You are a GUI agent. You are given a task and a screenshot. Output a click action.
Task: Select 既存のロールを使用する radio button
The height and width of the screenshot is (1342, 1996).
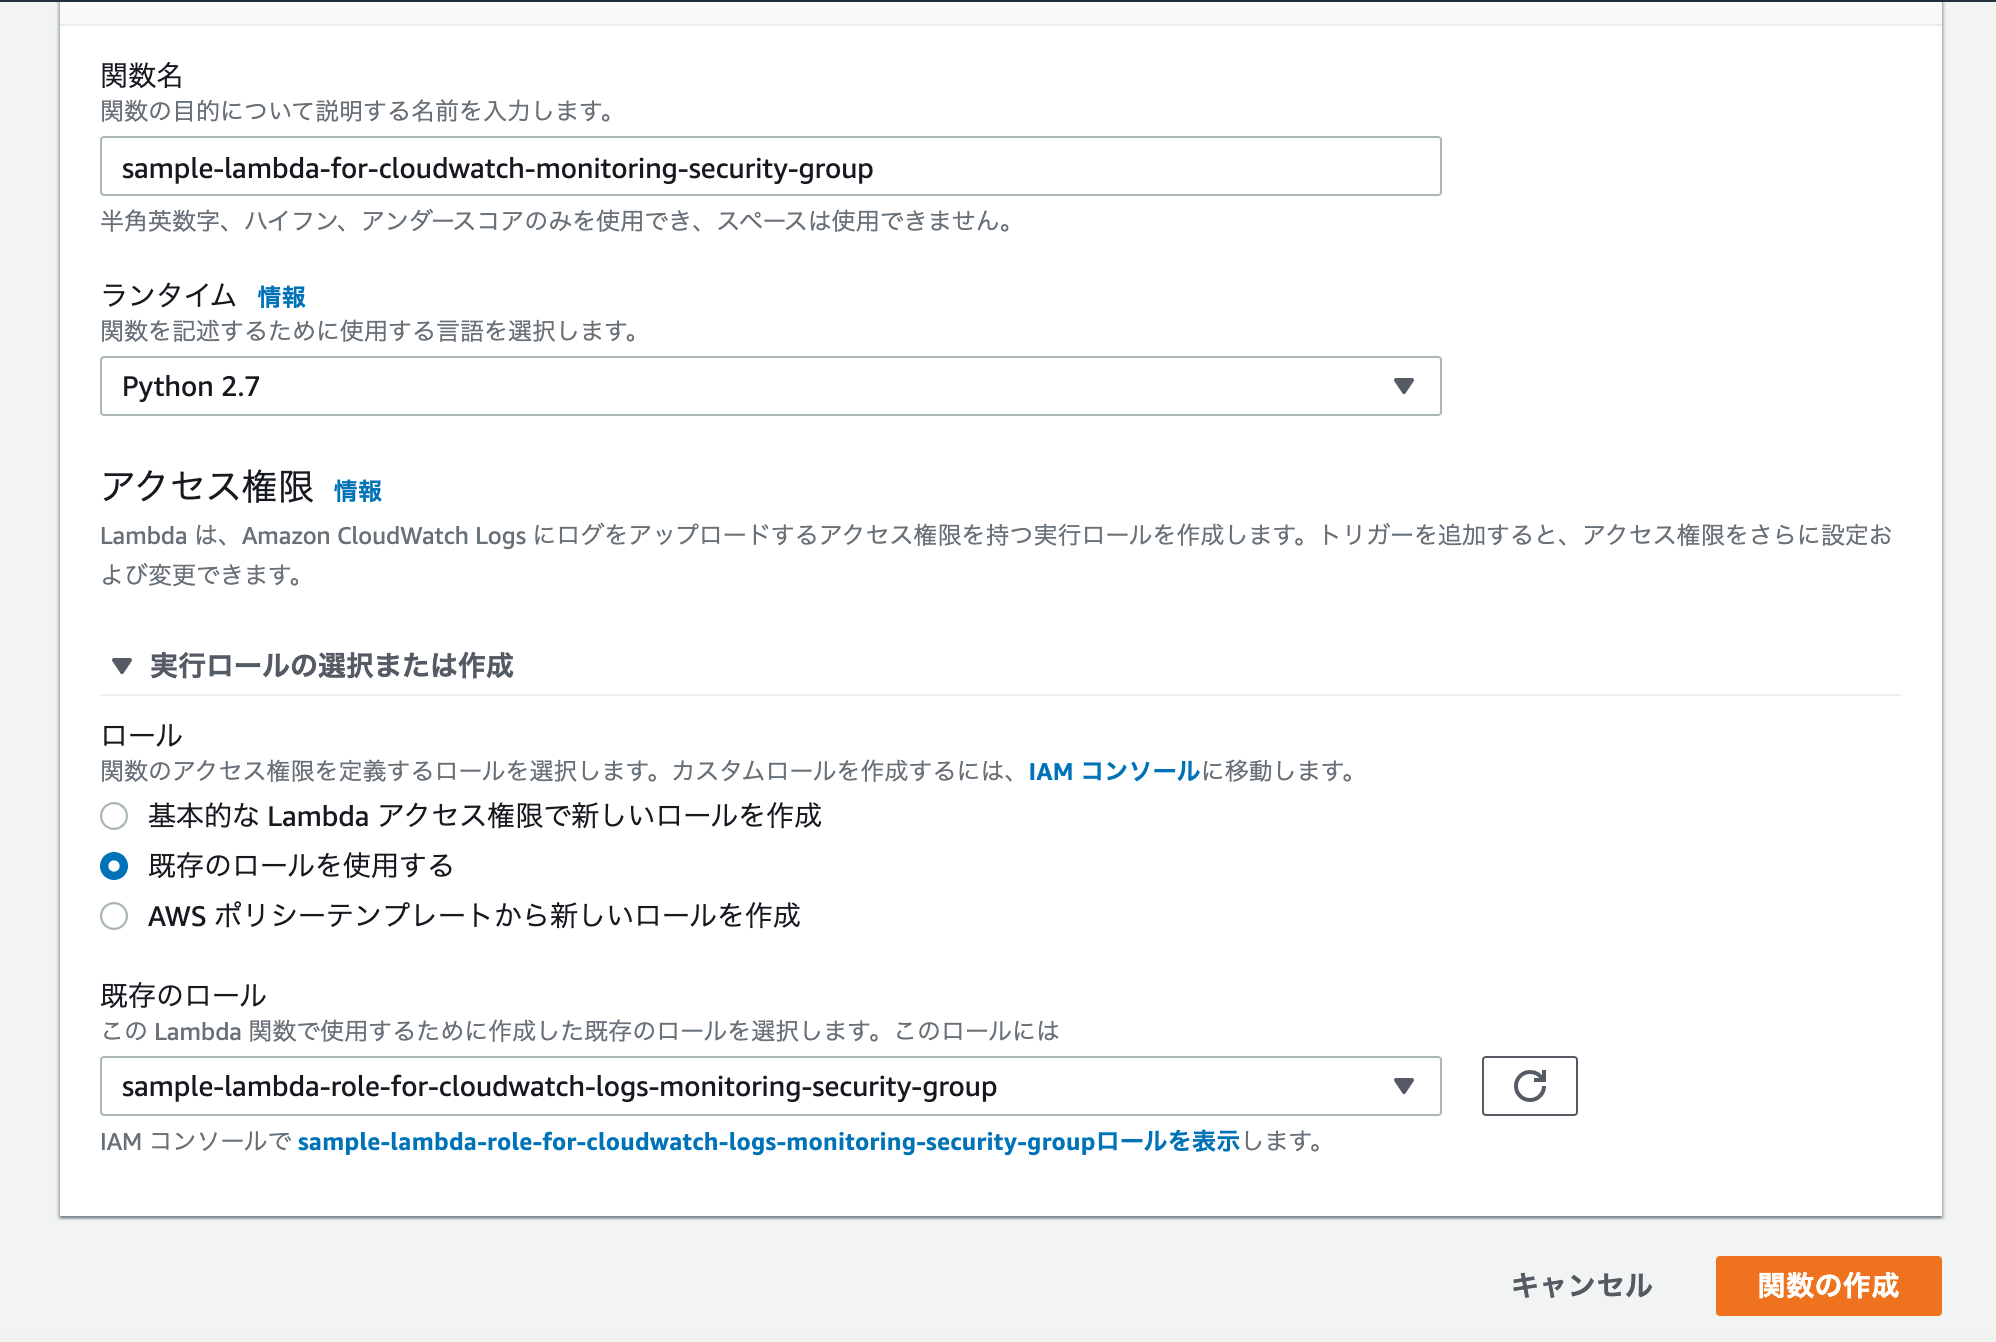114,866
